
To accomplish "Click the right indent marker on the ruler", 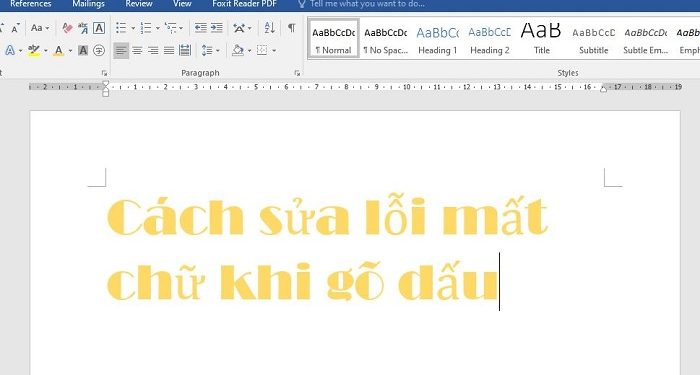I will point(603,89).
